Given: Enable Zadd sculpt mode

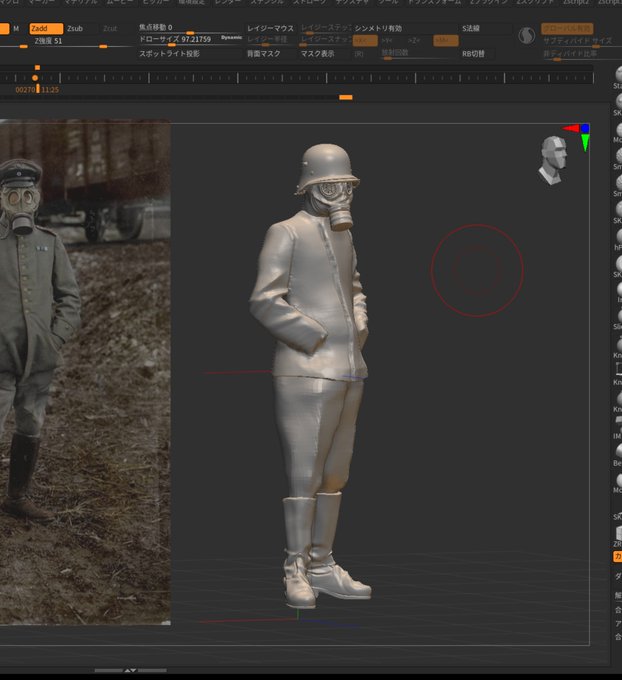Looking at the screenshot, I should pyautogui.click(x=46, y=29).
